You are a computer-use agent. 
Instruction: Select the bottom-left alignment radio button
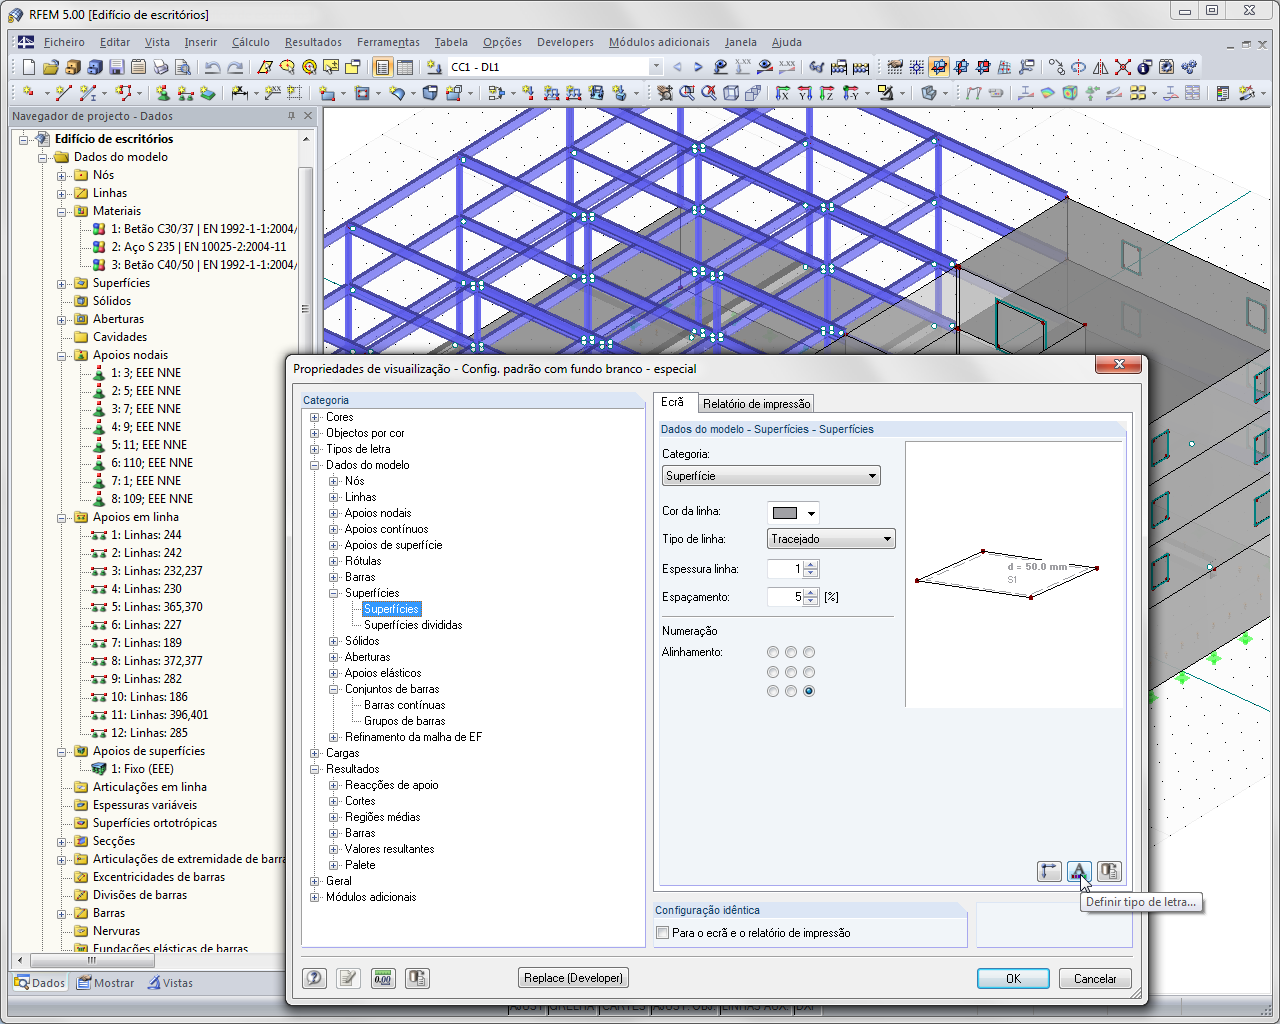click(773, 691)
